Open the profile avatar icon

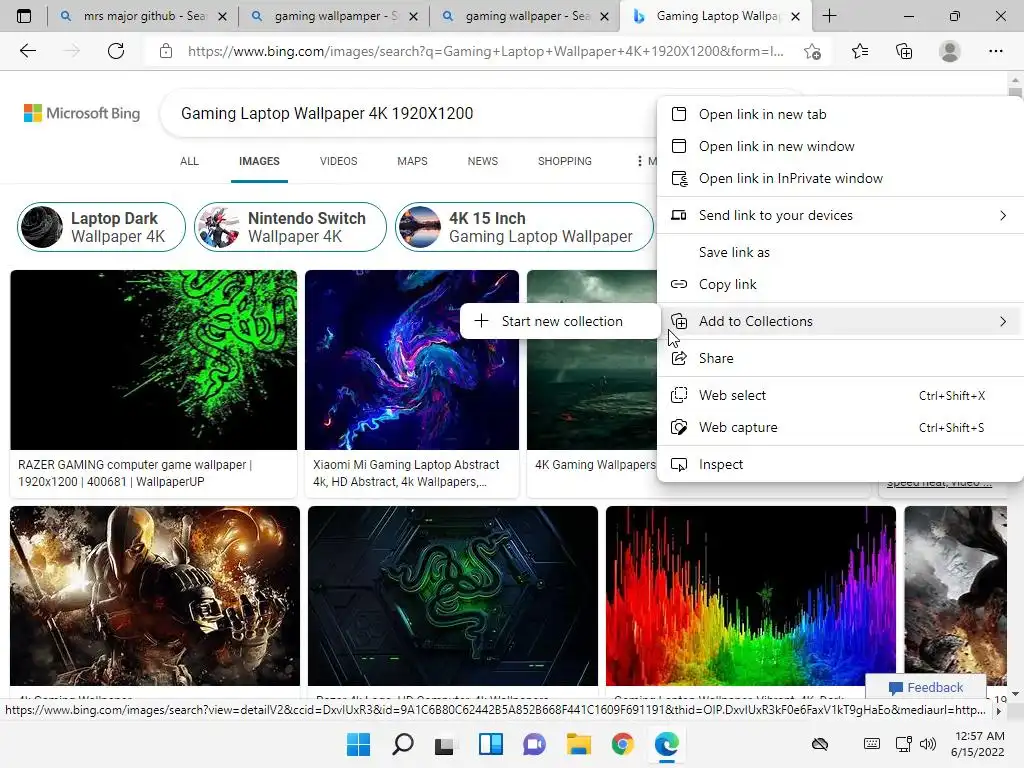(x=950, y=51)
